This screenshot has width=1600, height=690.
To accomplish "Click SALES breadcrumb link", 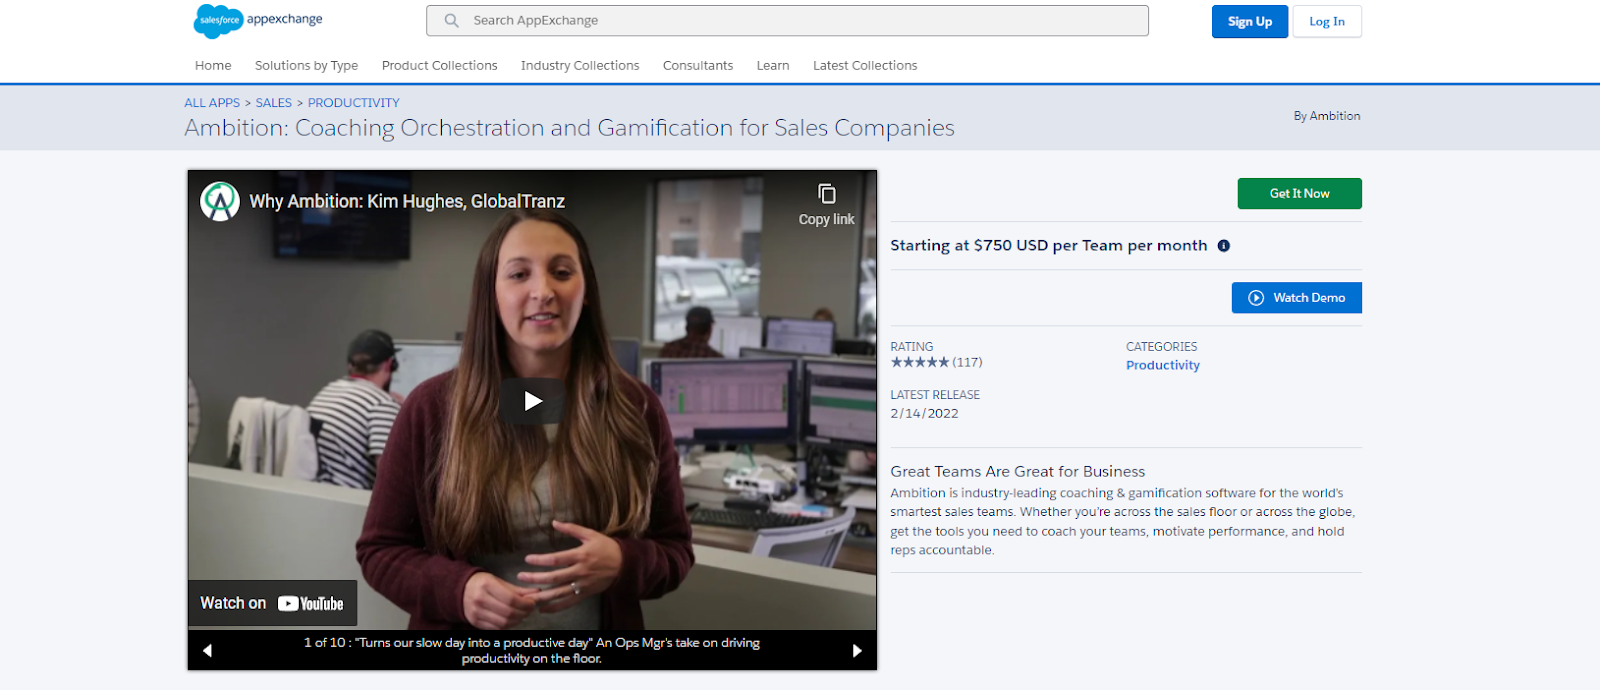I will pos(273,102).
